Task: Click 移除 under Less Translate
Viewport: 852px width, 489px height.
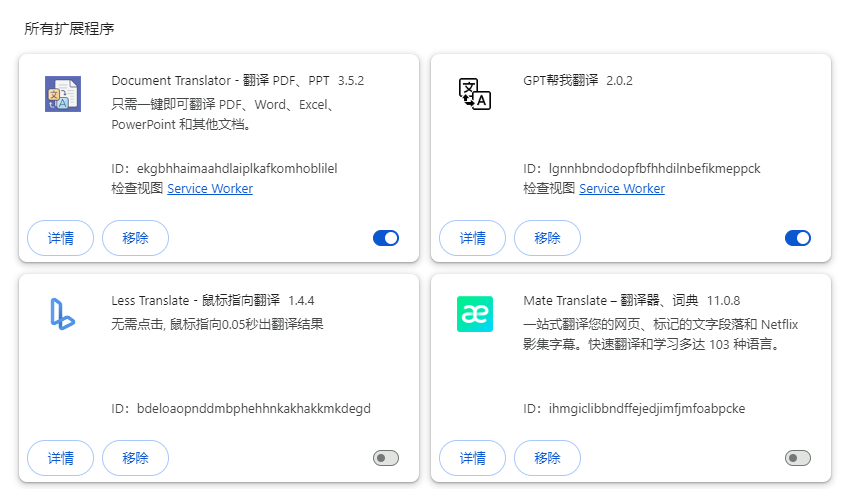Action: [135, 458]
